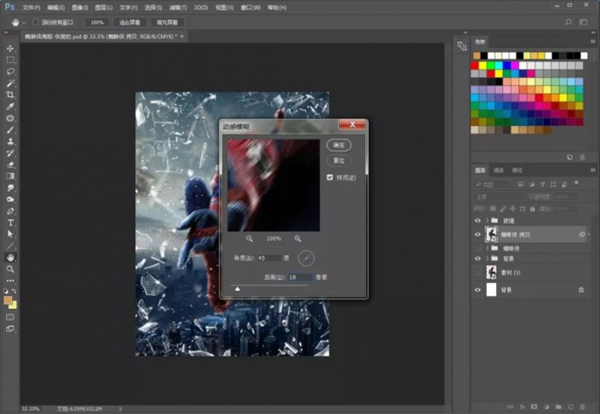
Task: Click the distance slider handle in the Motion Blur dialog
Action: (237, 287)
